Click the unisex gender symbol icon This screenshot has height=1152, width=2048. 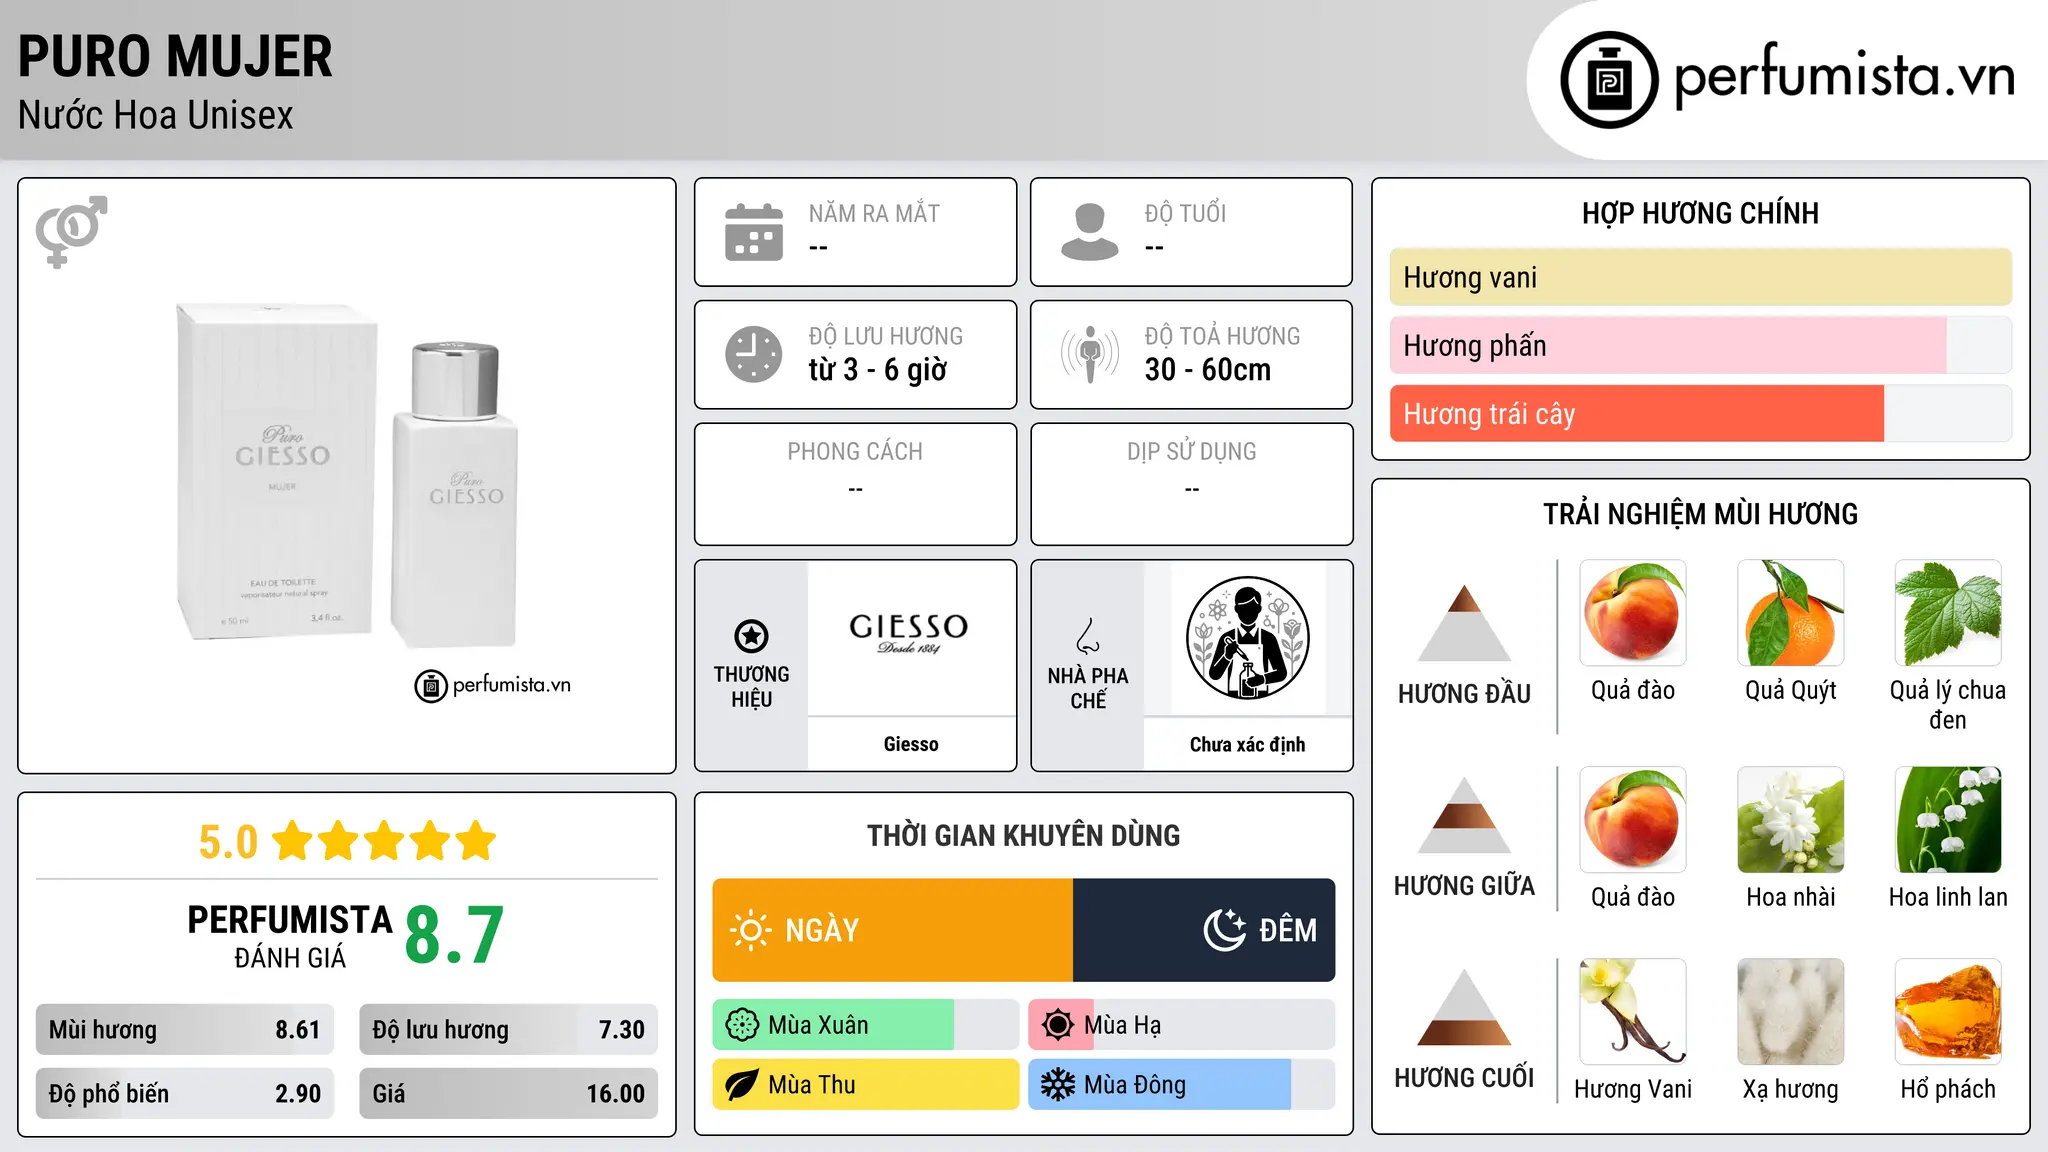(x=71, y=231)
